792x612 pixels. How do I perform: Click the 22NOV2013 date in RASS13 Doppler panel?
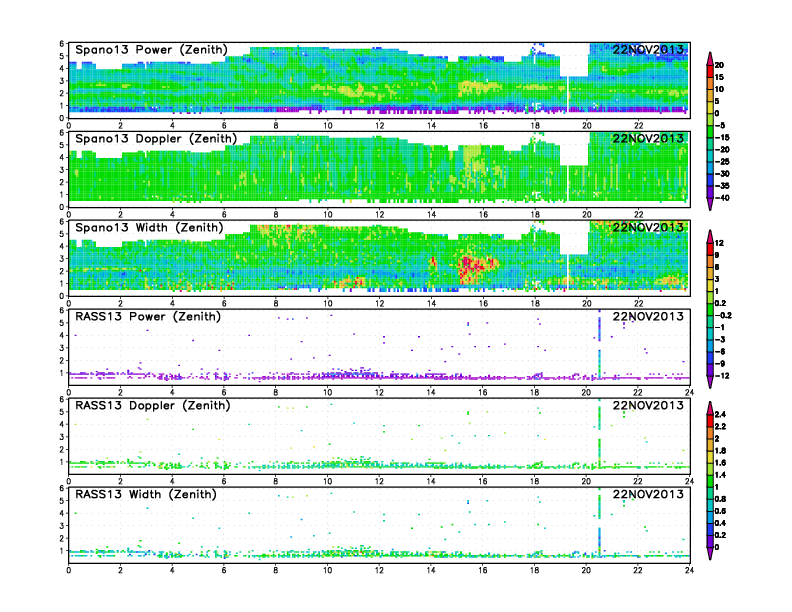tap(648, 405)
